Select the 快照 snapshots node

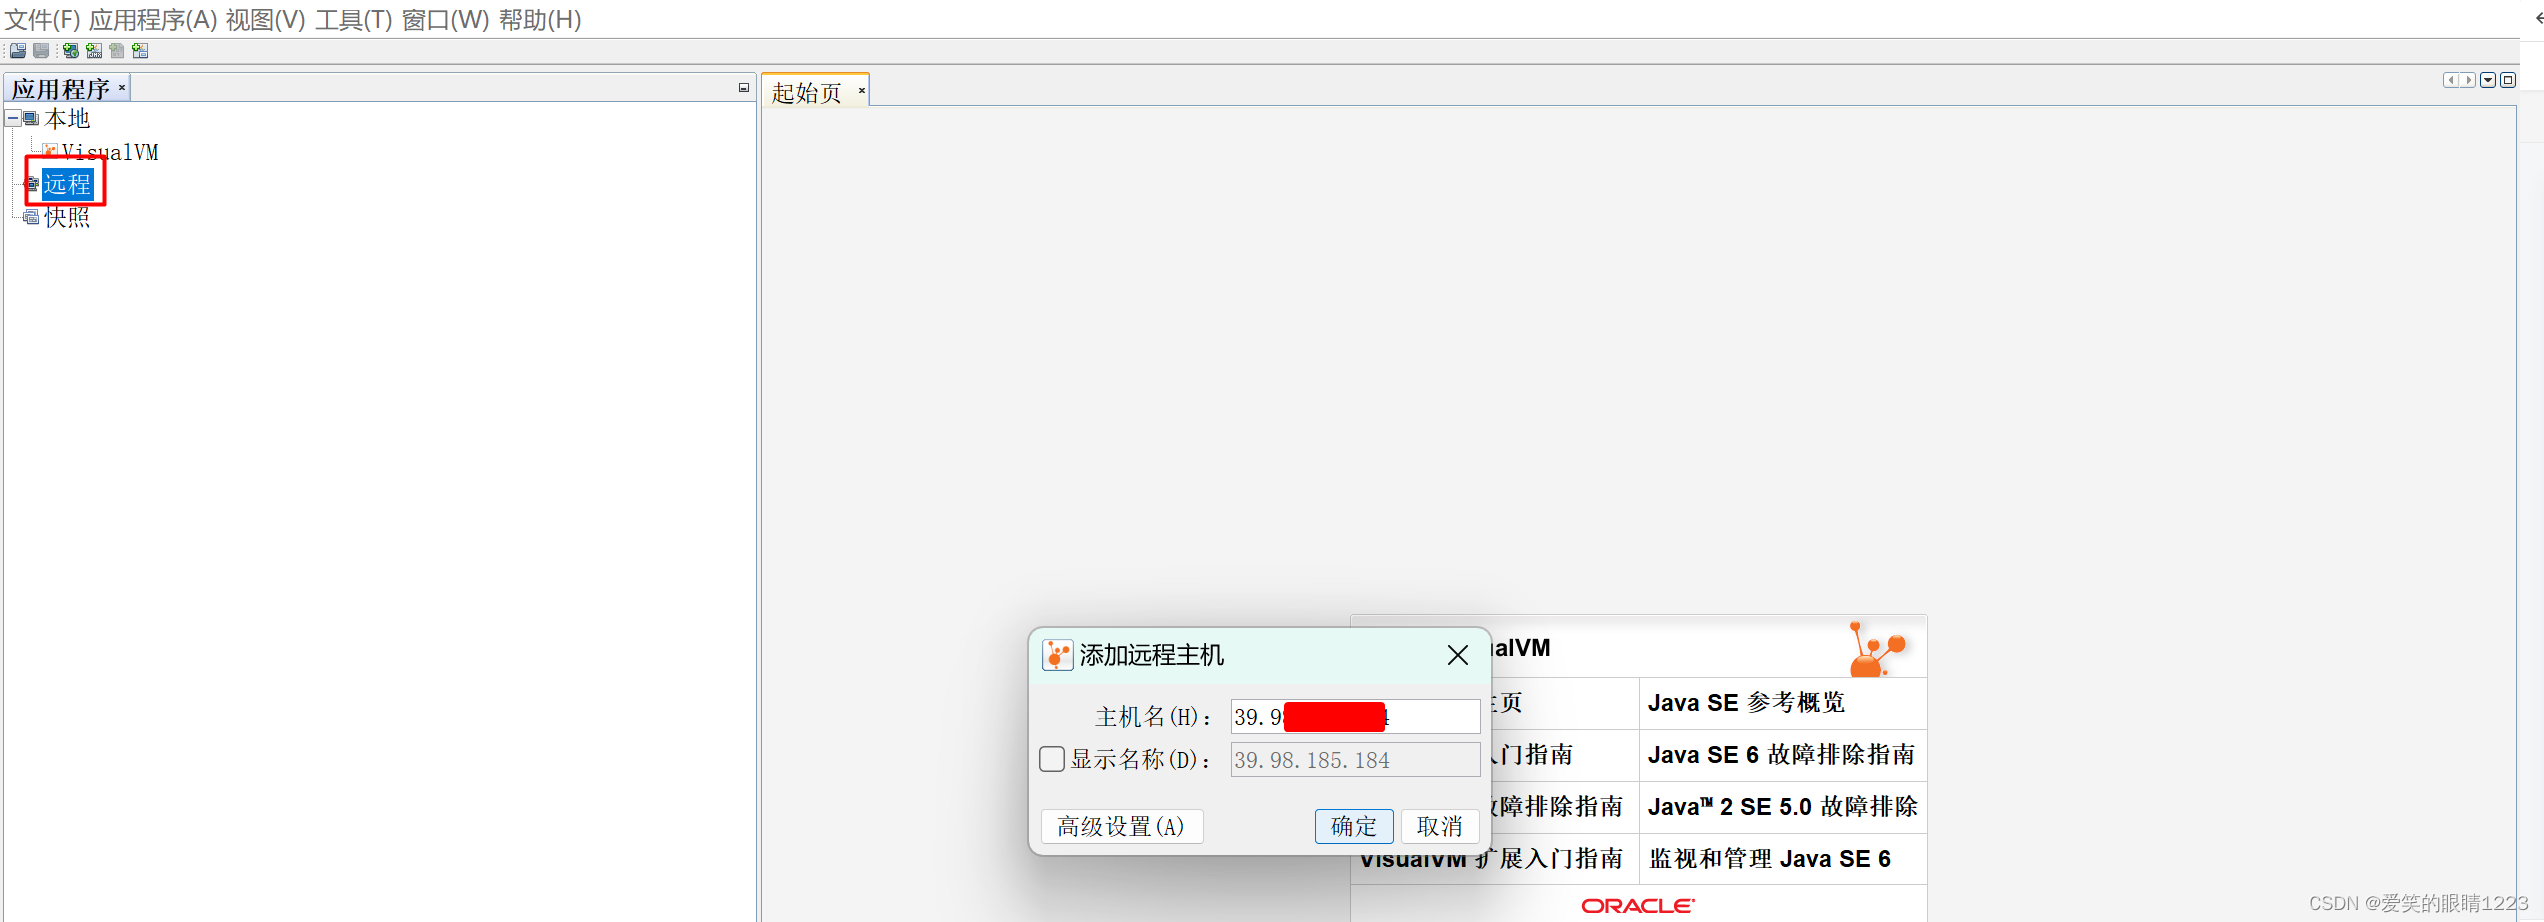pos(67,217)
